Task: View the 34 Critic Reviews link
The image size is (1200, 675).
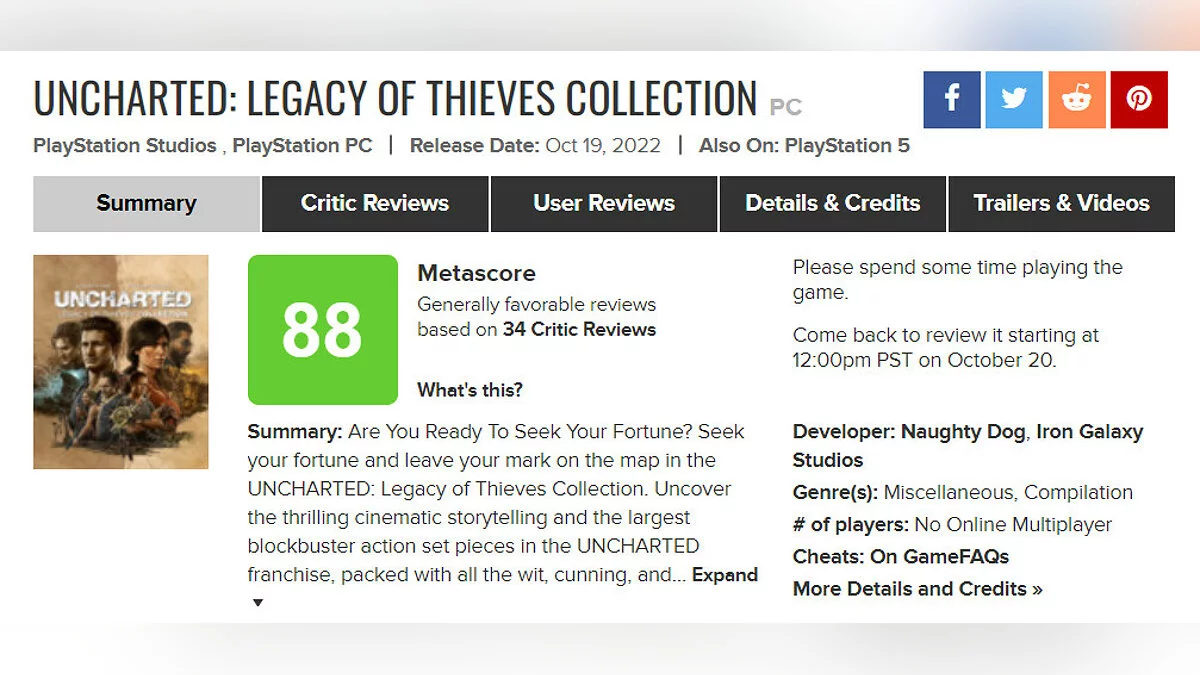Action: (x=579, y=329)
